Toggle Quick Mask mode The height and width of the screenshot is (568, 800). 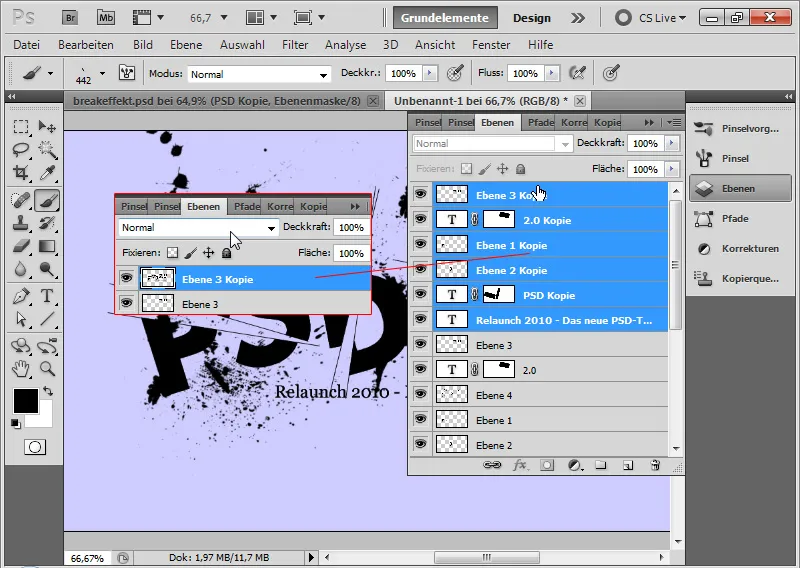35,447
